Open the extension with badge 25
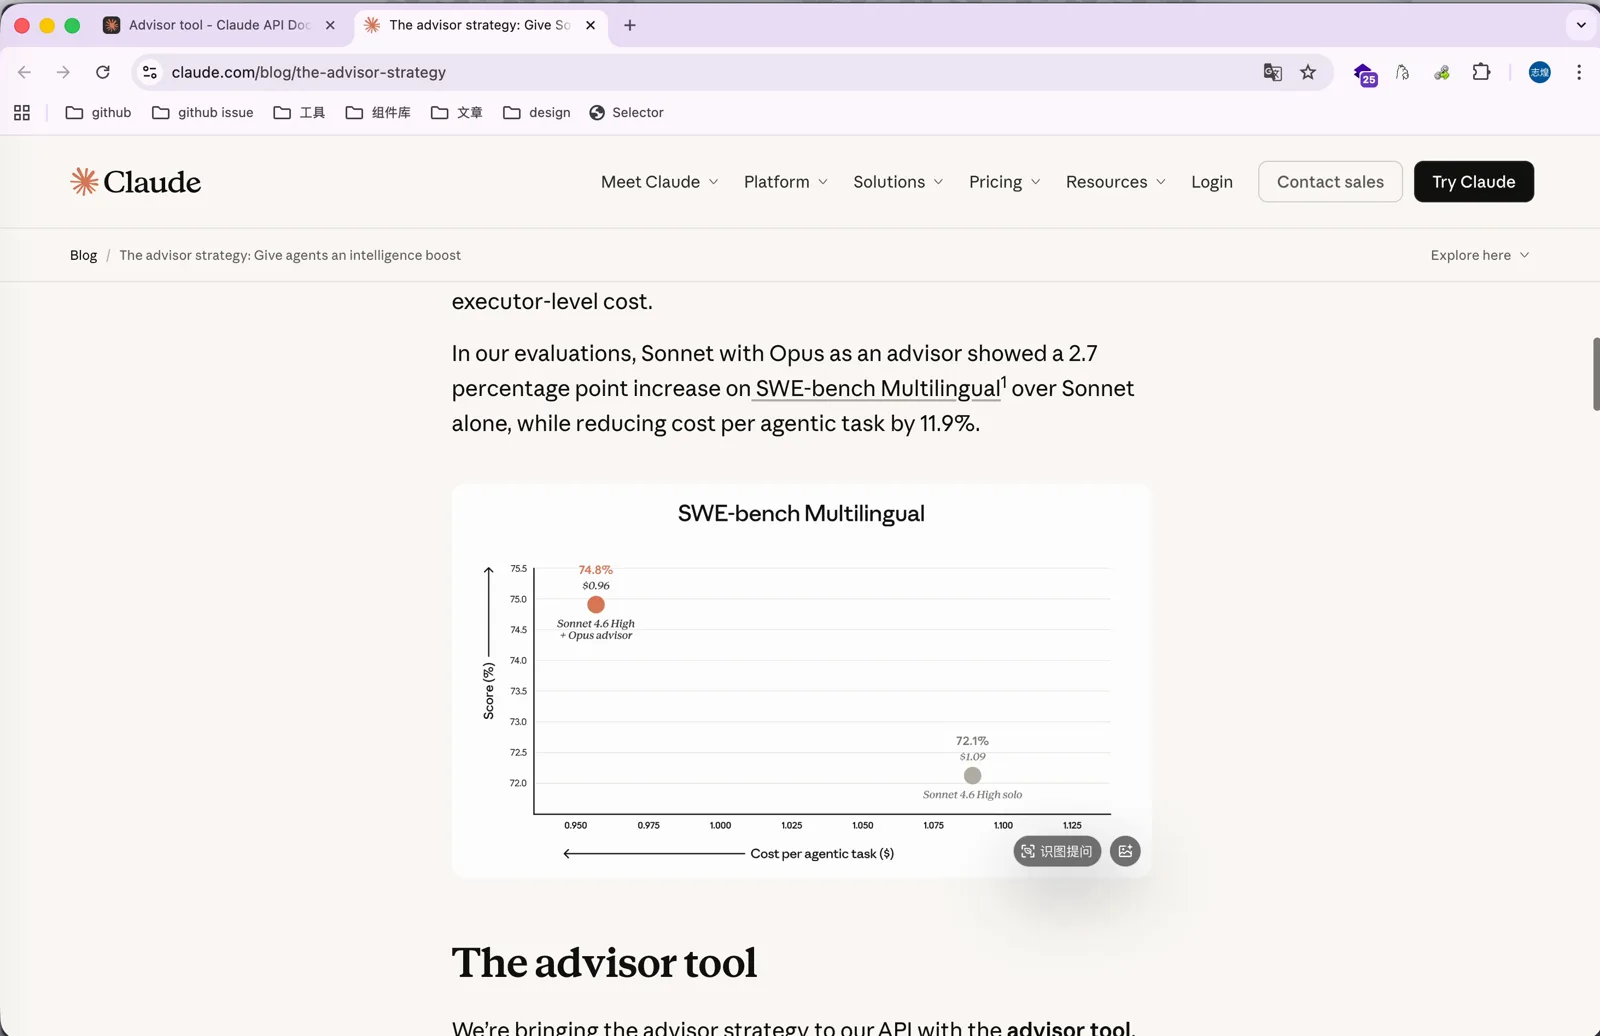1600x1036 pixels. tap(1365, 73)
